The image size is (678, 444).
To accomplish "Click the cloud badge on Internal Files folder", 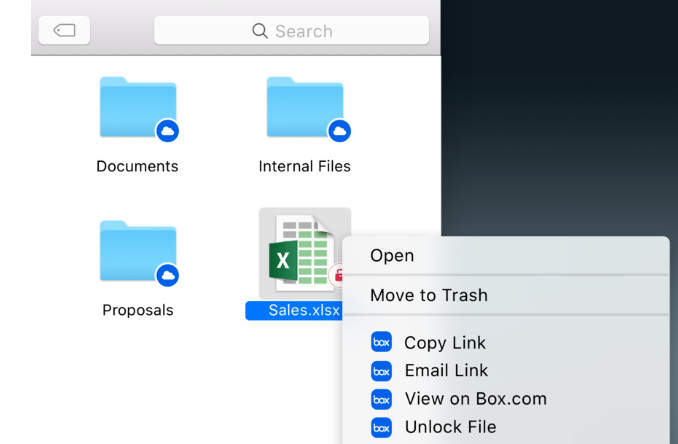I will tap(340, 130).
